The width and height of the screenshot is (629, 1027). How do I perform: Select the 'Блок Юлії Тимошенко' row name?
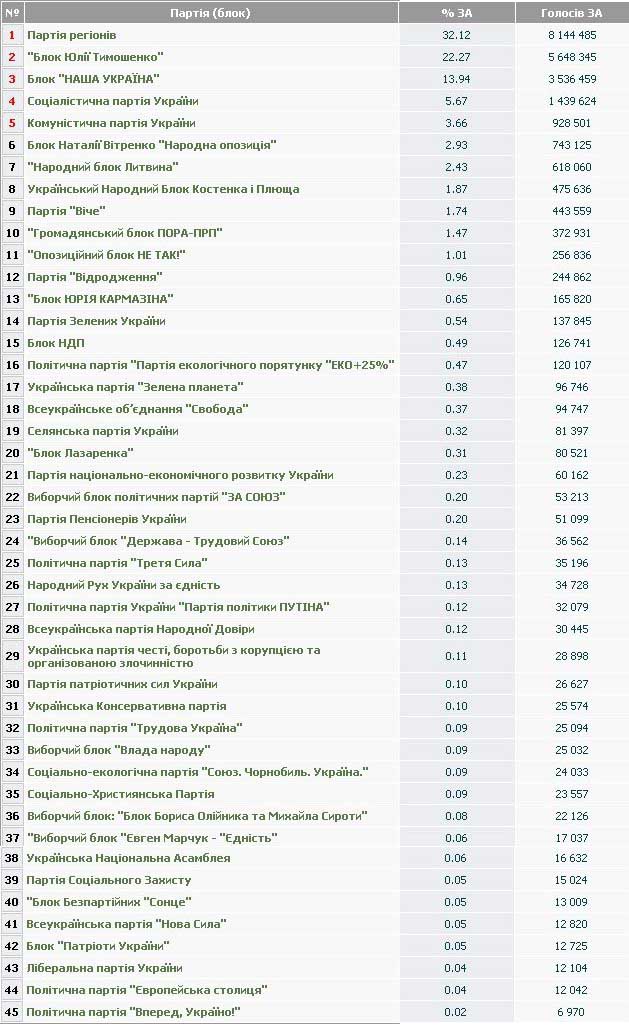tap(95, 57)
